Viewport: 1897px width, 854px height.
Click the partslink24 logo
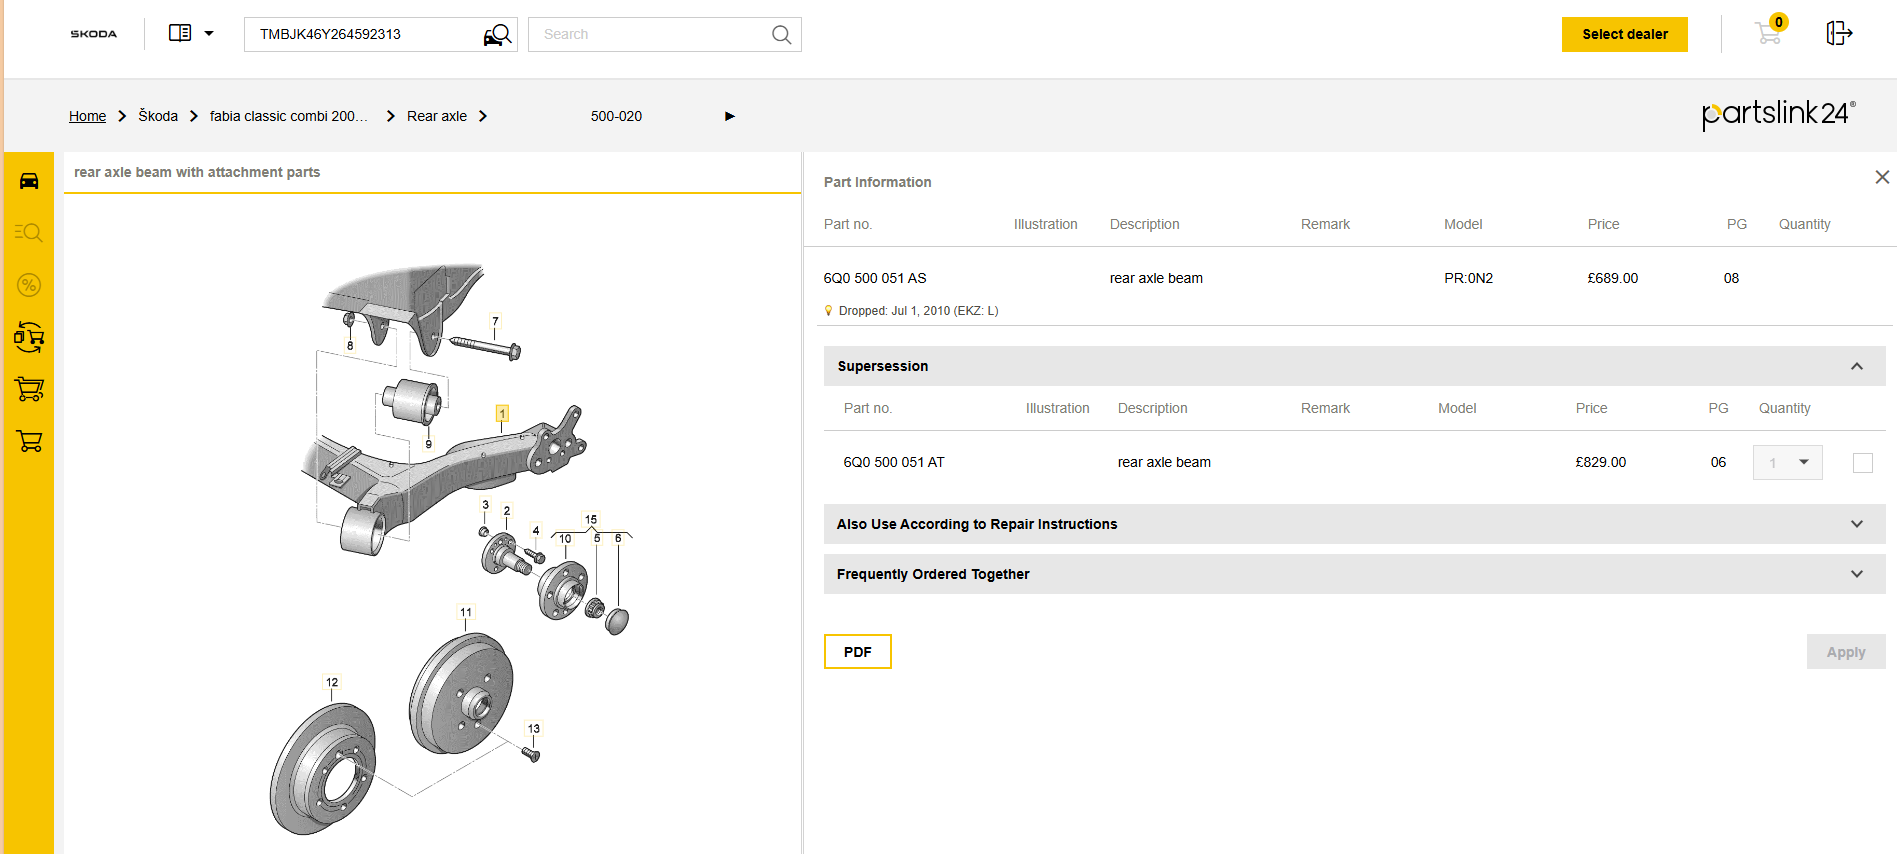[1778, 114]
